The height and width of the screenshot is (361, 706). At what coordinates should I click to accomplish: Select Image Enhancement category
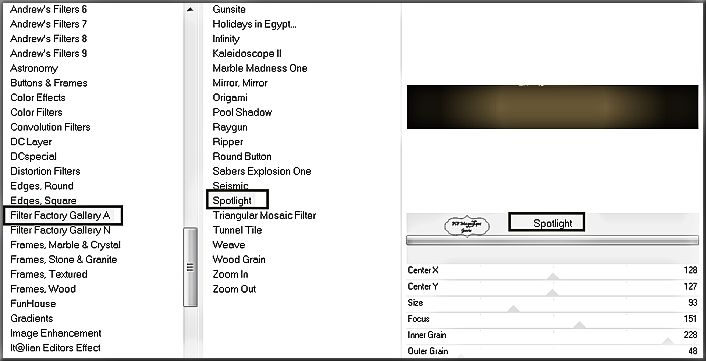[x=56, y=334]
